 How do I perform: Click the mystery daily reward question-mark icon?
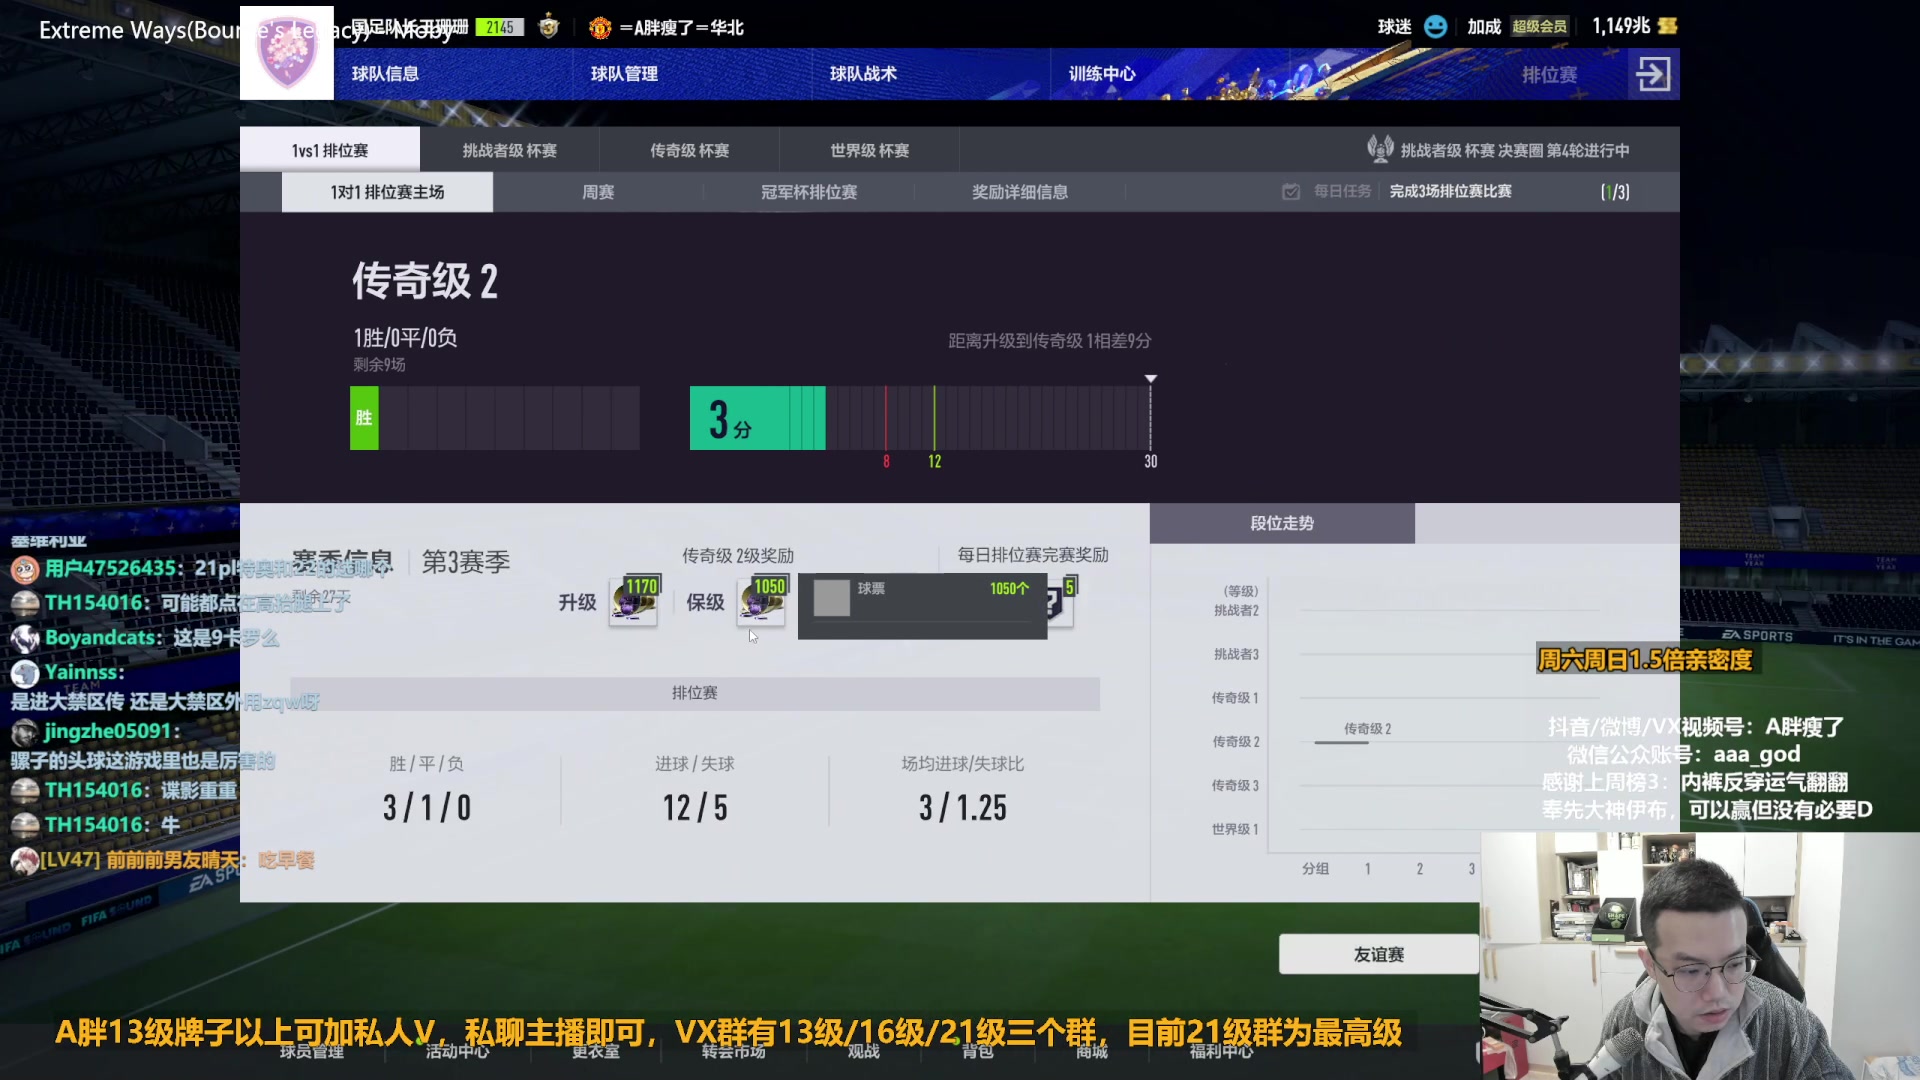1059,603
